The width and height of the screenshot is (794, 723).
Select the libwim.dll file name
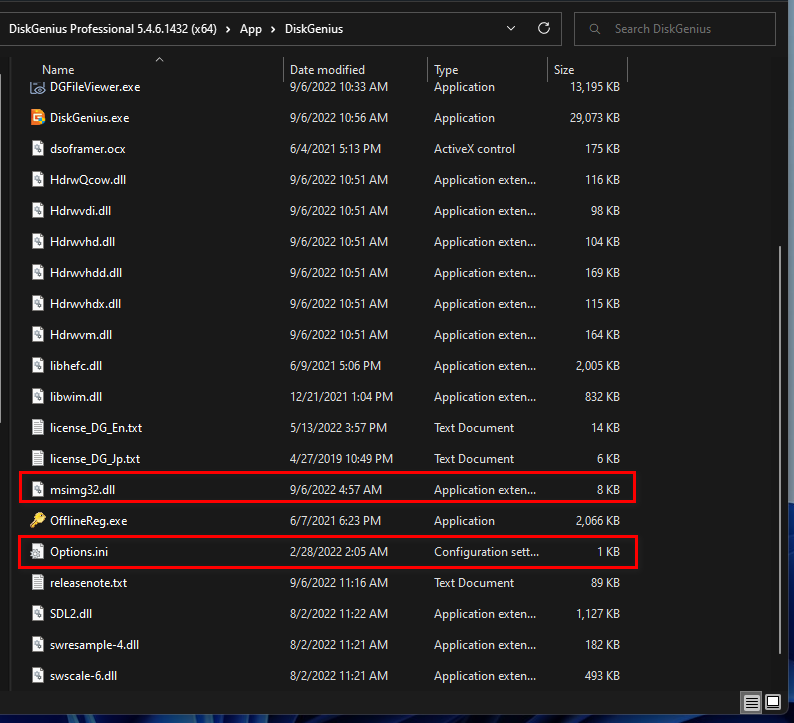point(76,396)
